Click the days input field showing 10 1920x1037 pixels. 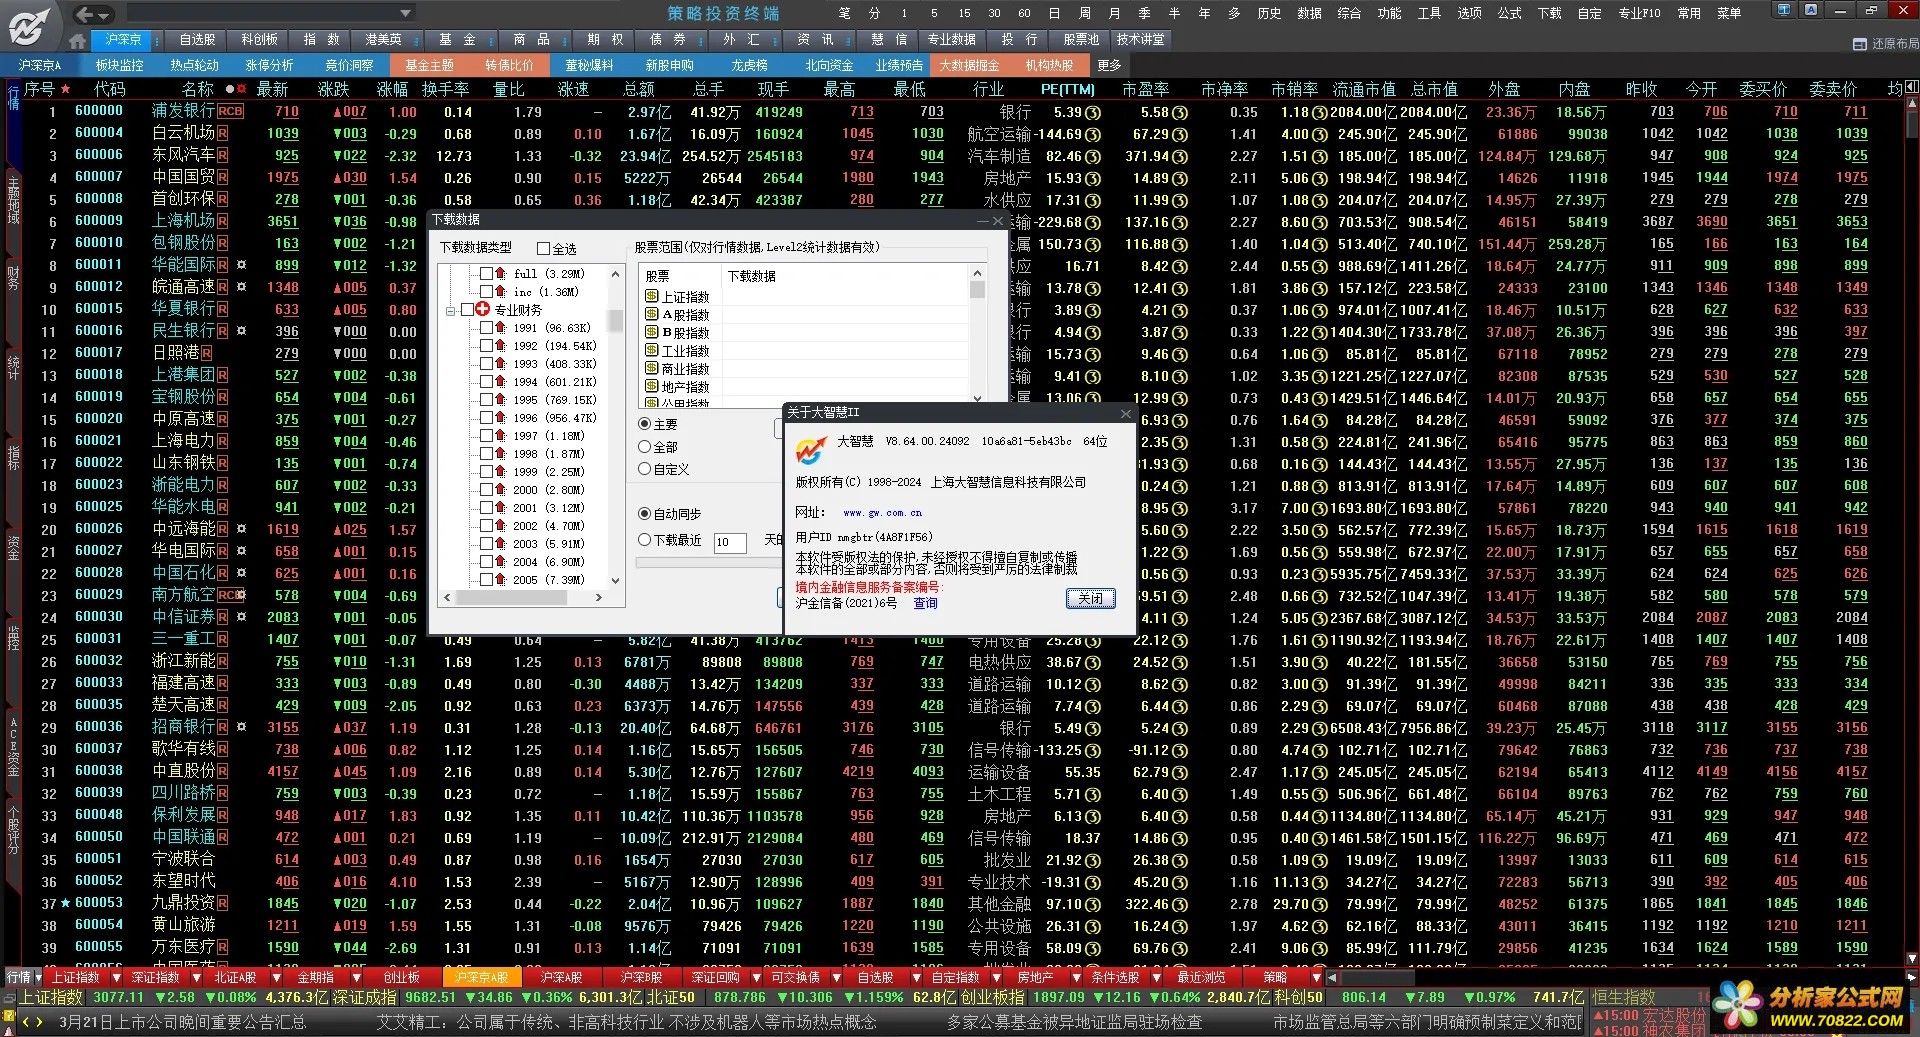[x=730, y=542]
